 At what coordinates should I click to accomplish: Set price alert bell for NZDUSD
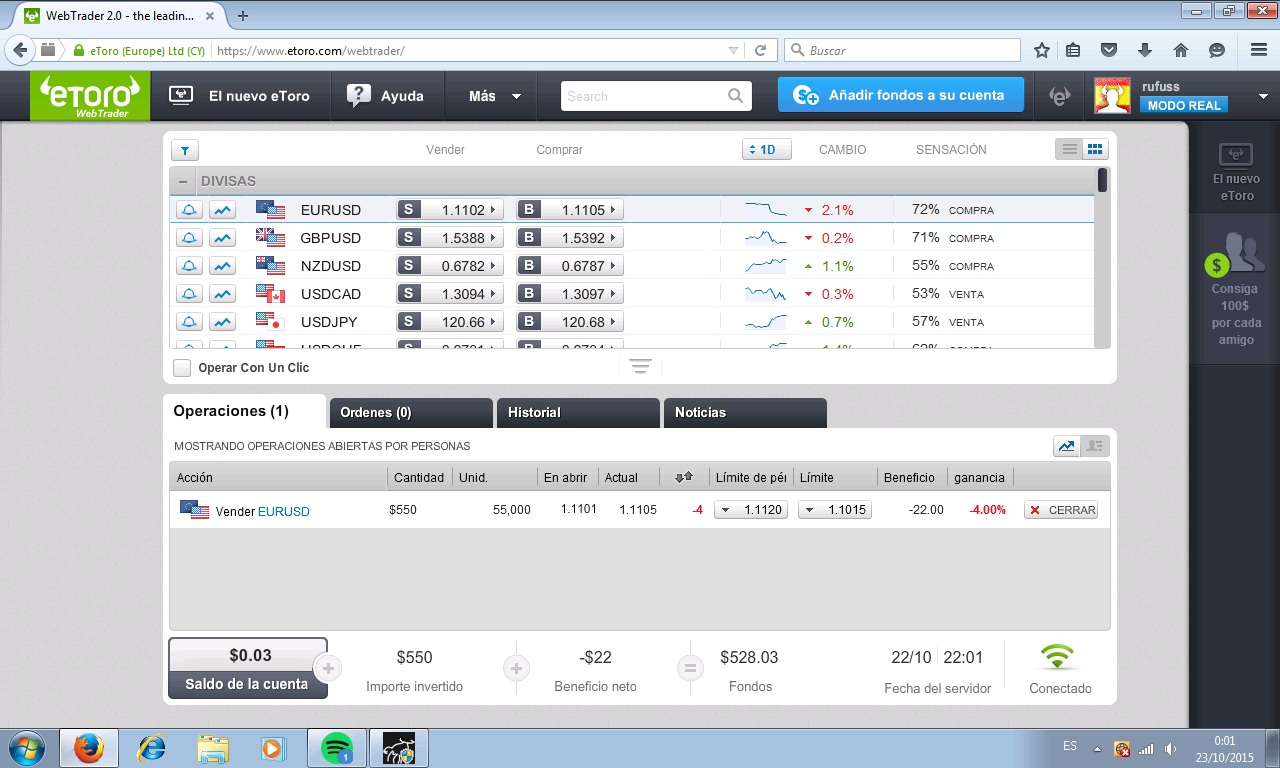coord(190,266)
